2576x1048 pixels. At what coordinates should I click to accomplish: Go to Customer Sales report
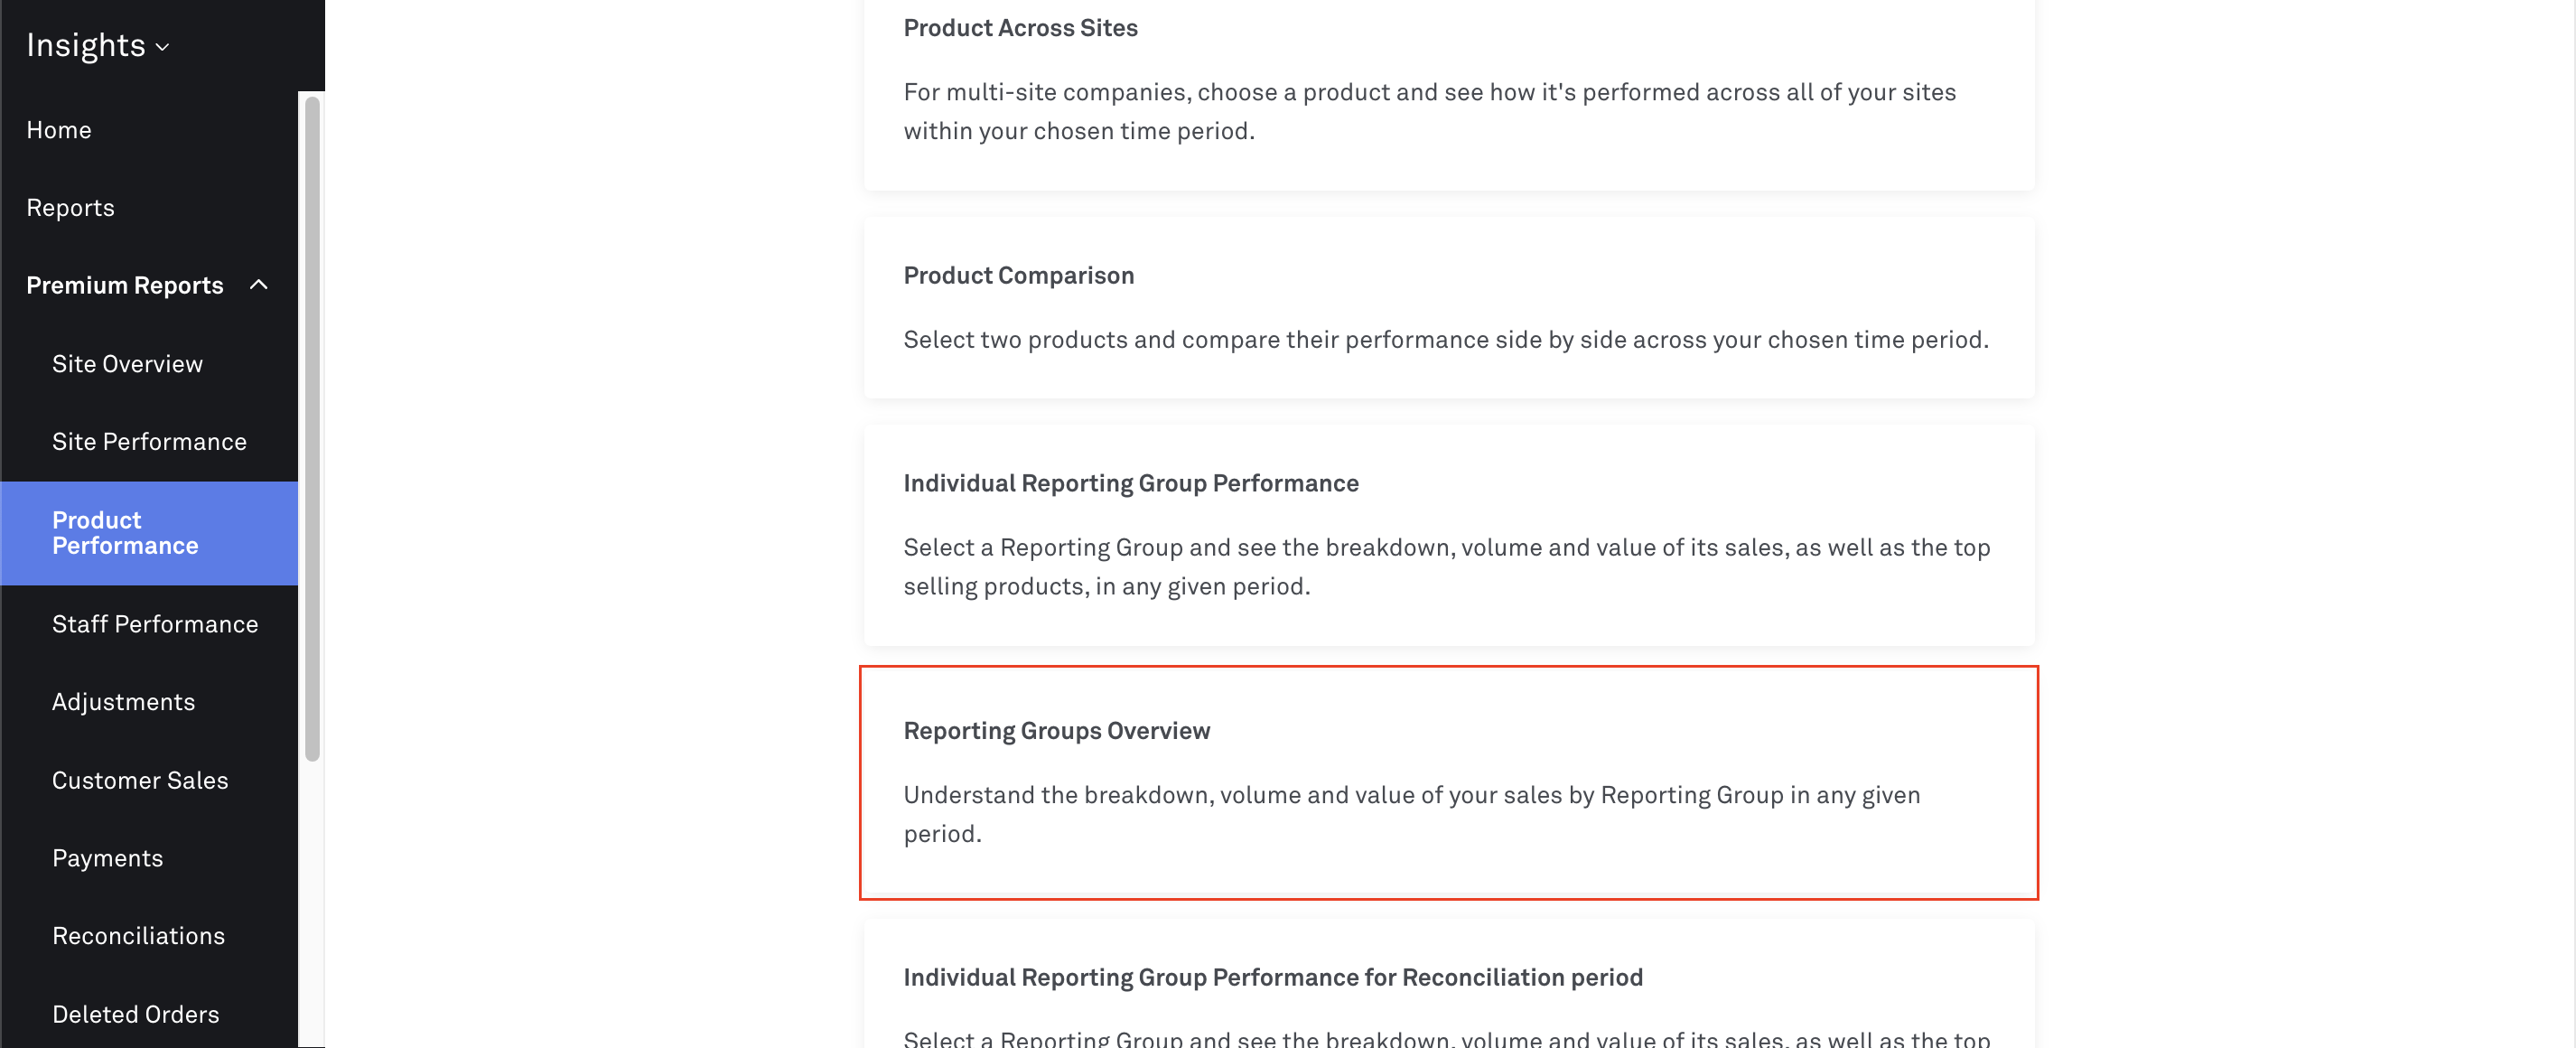click(140, 780)
